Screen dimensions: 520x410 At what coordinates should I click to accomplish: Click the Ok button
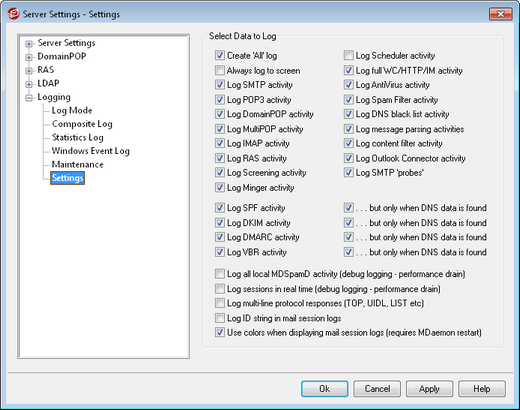coord(324,389)
